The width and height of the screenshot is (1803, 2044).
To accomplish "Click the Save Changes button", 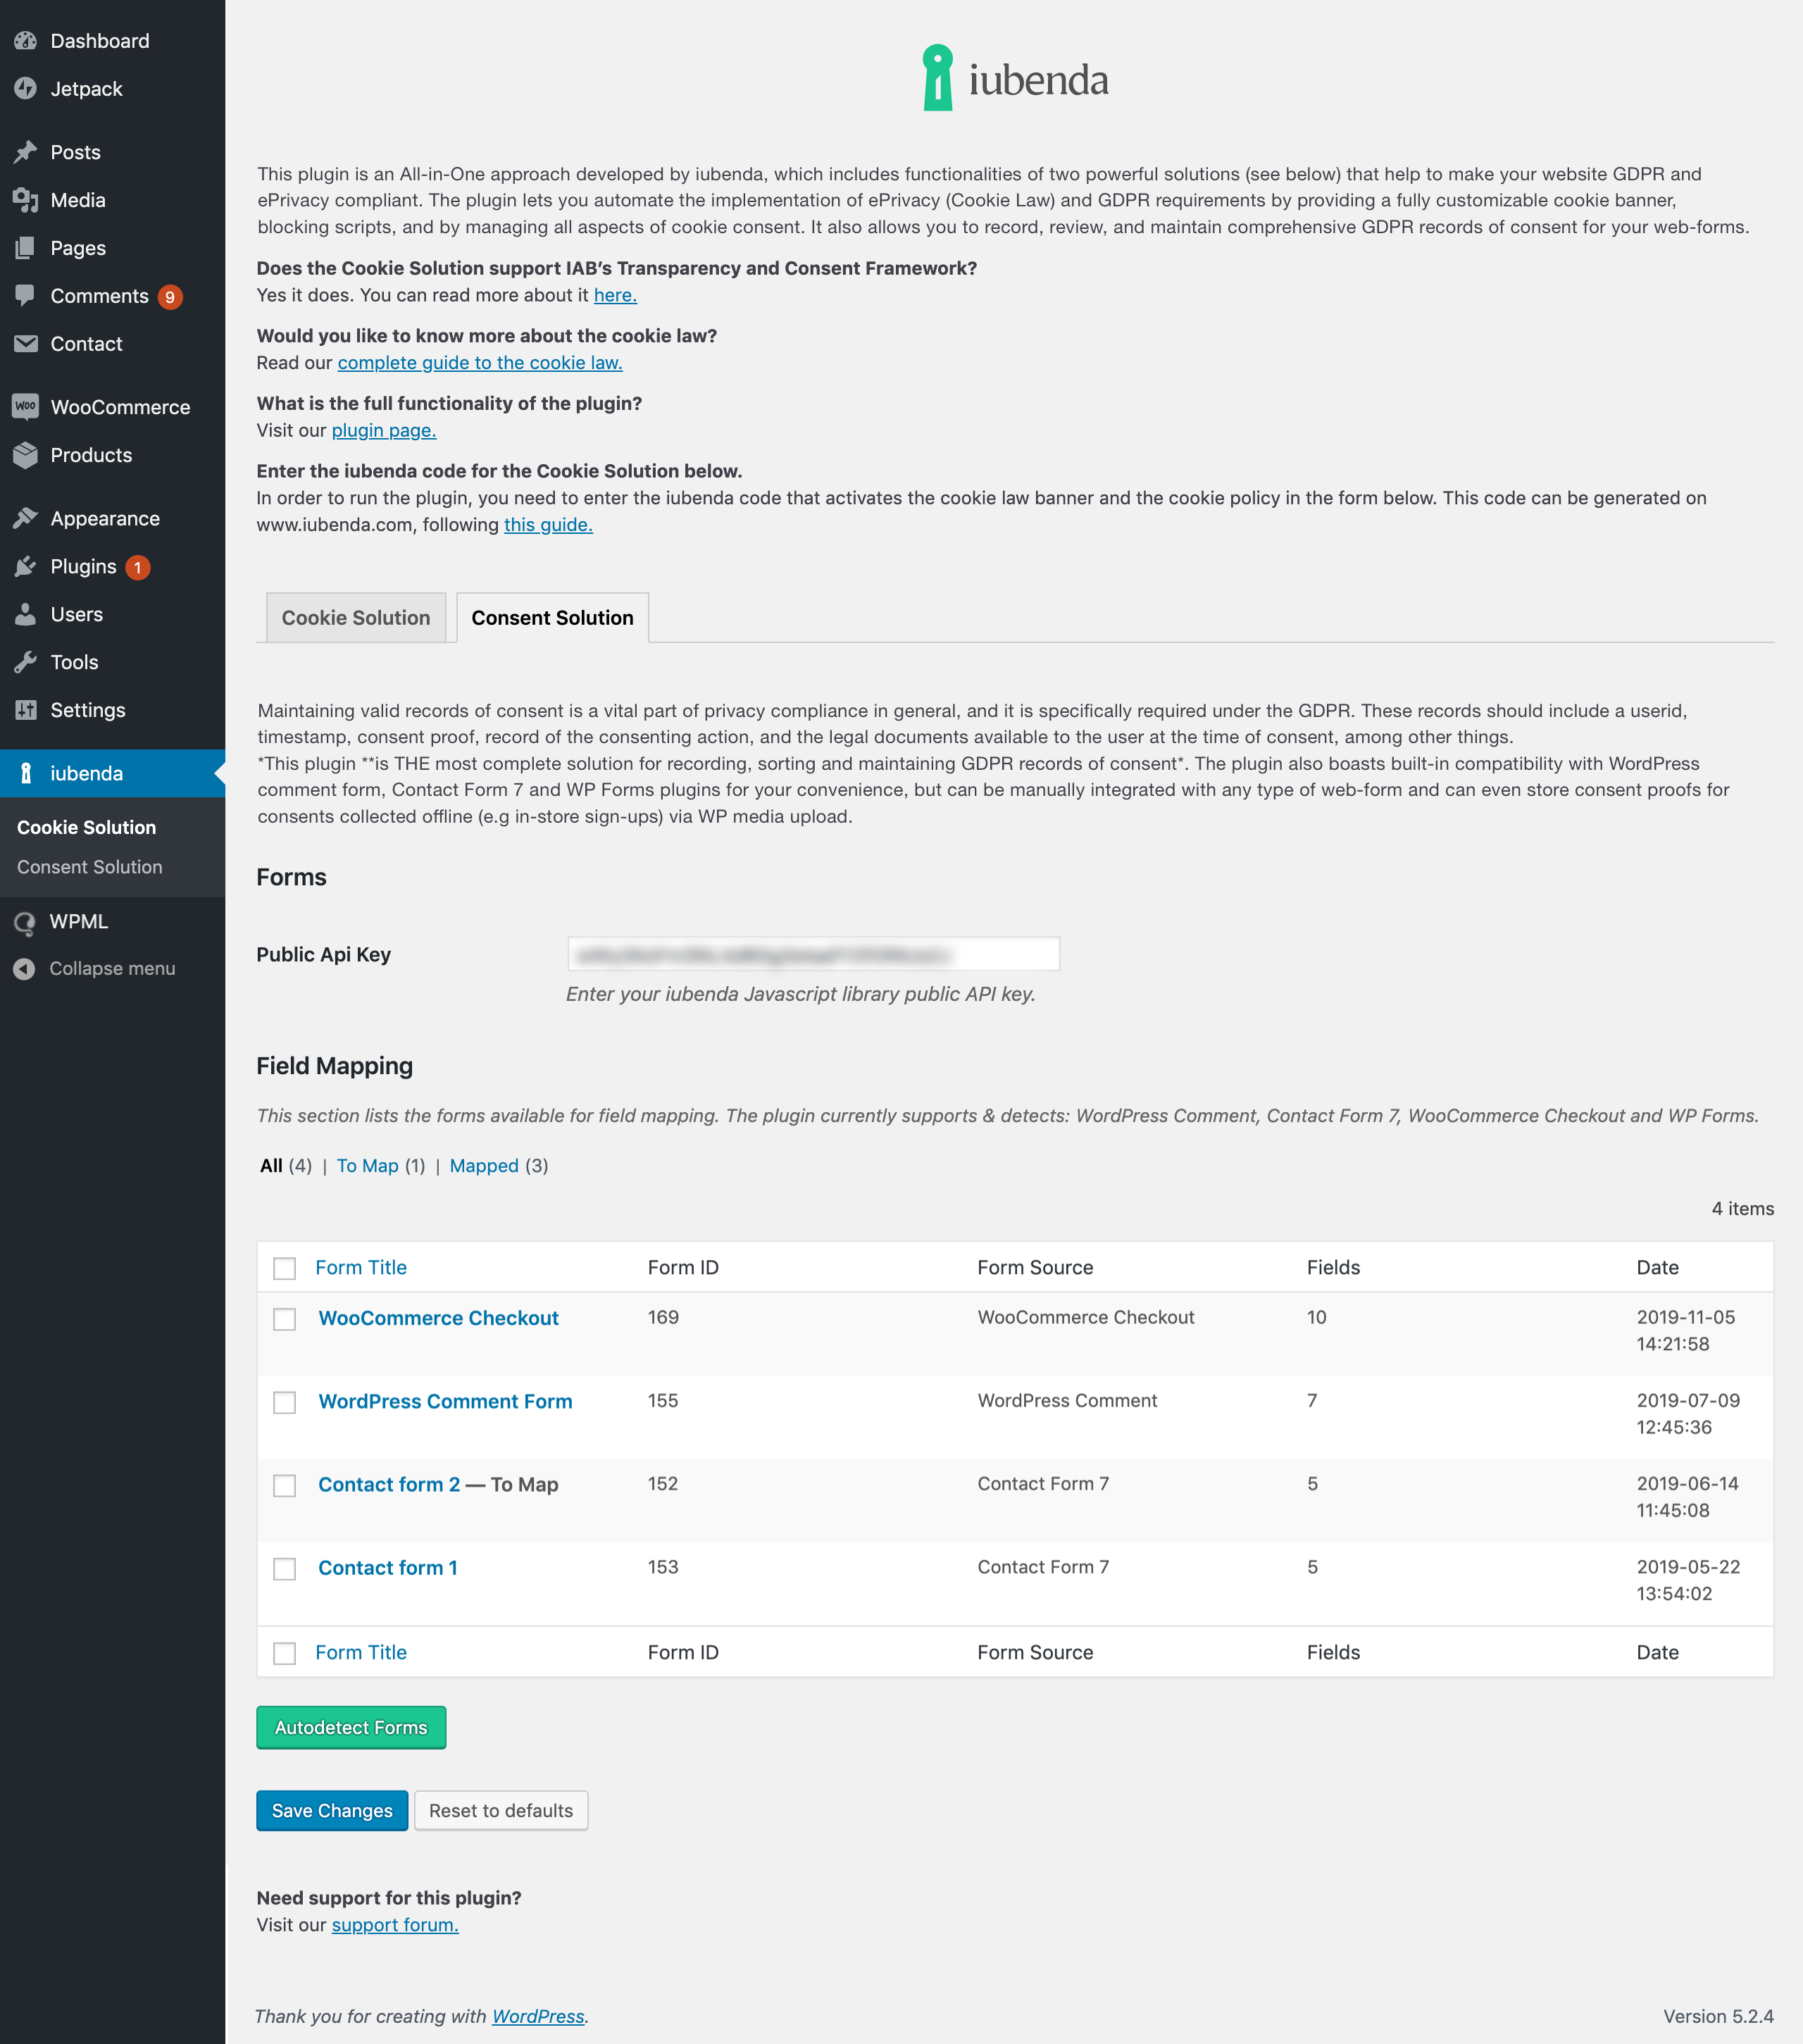I will pos(331,1811).
